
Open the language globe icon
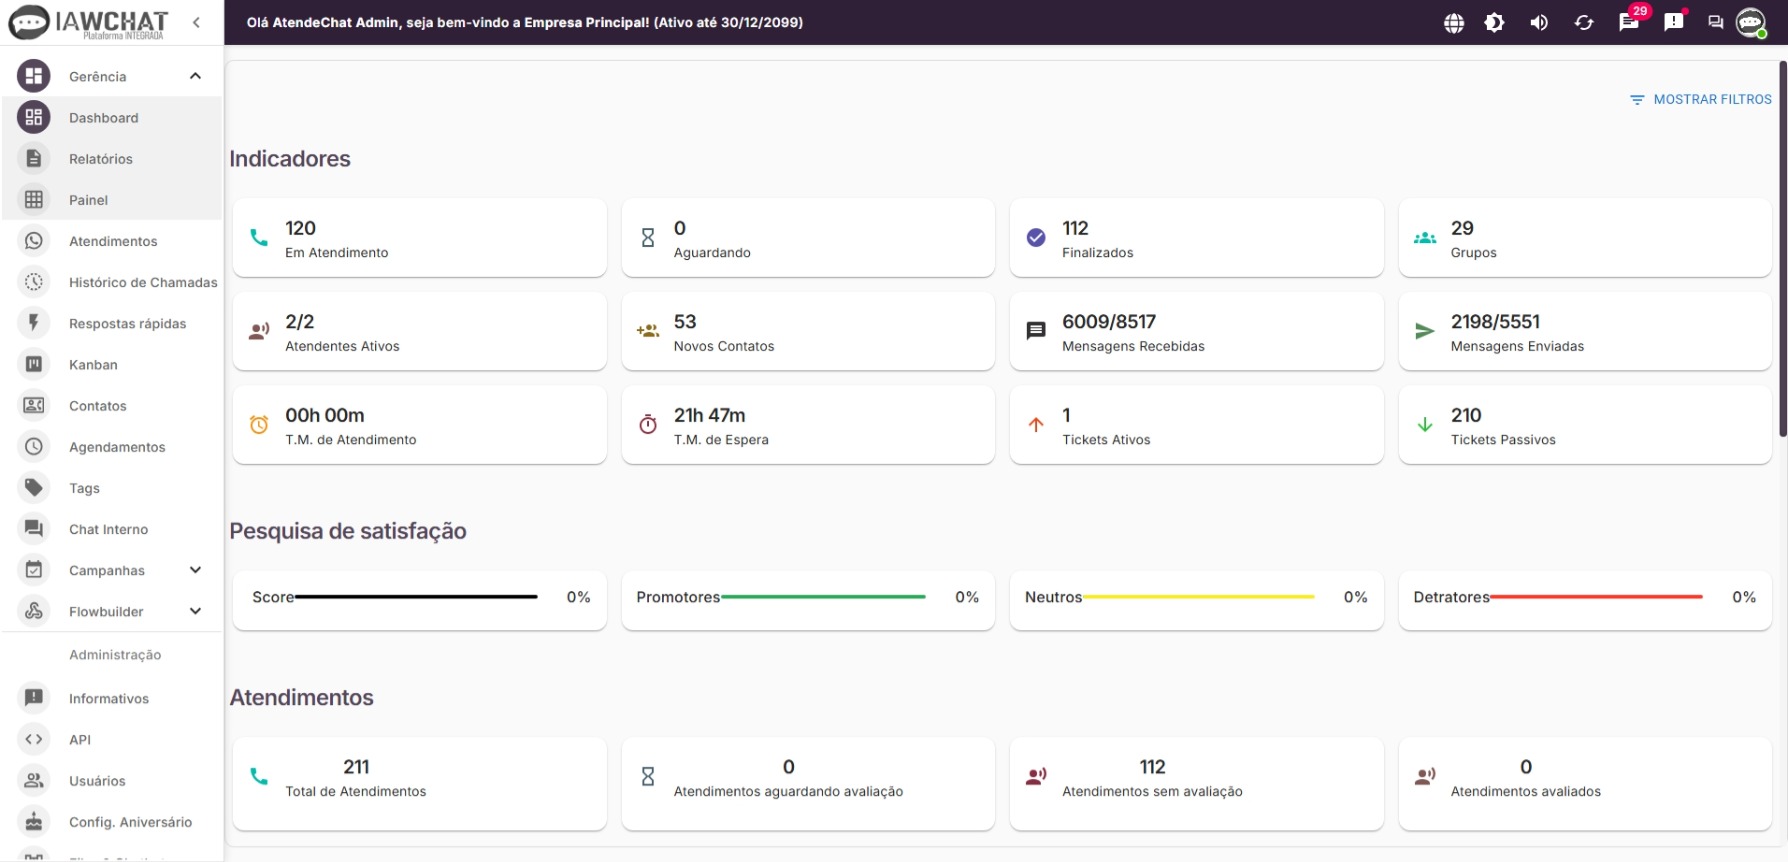click(x=1454, y=23)
